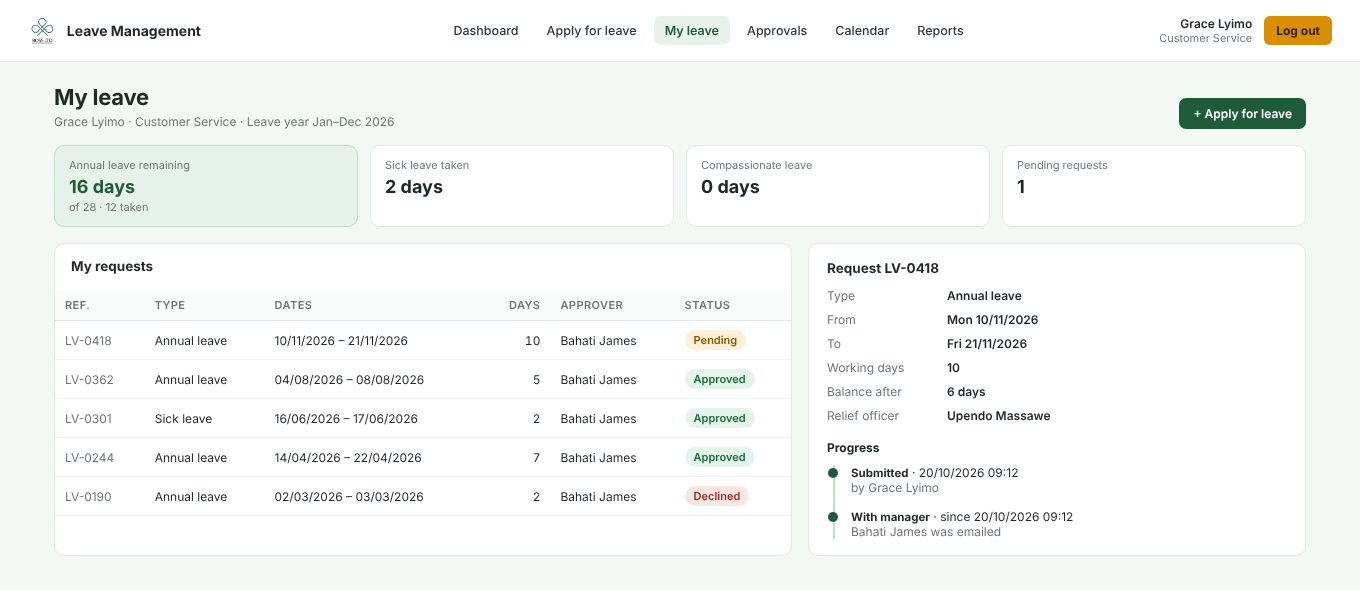
Task: Click Approved badge for LV-0301
Action: coord(719,418)
